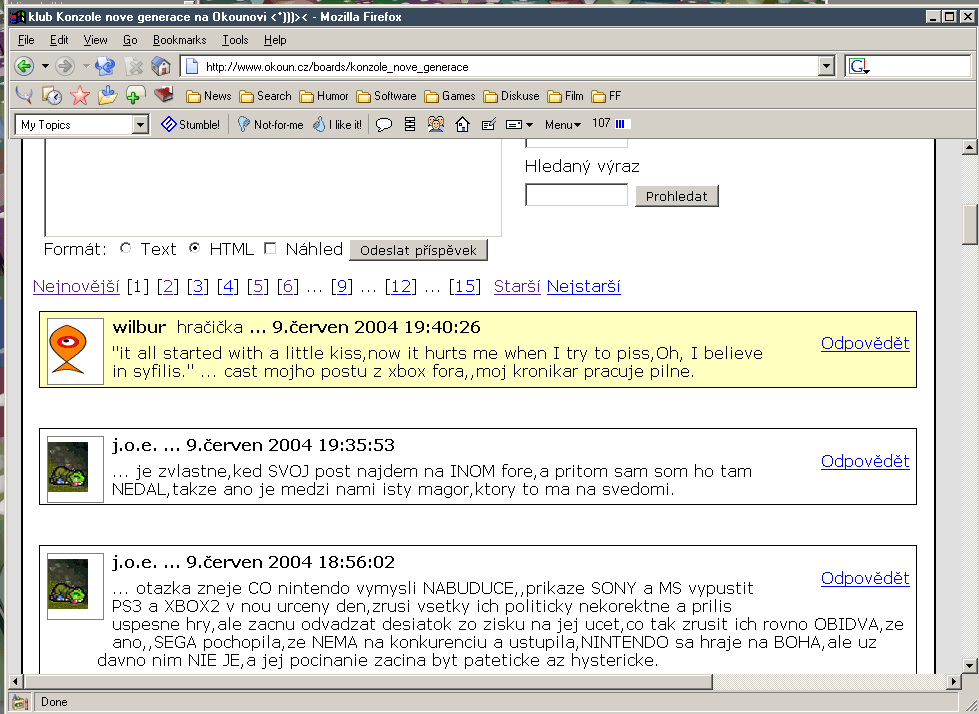The height and width of the screenshot is (714, 979).
Task: Open the speech bubble comments icon
Action: pos(384,124)
